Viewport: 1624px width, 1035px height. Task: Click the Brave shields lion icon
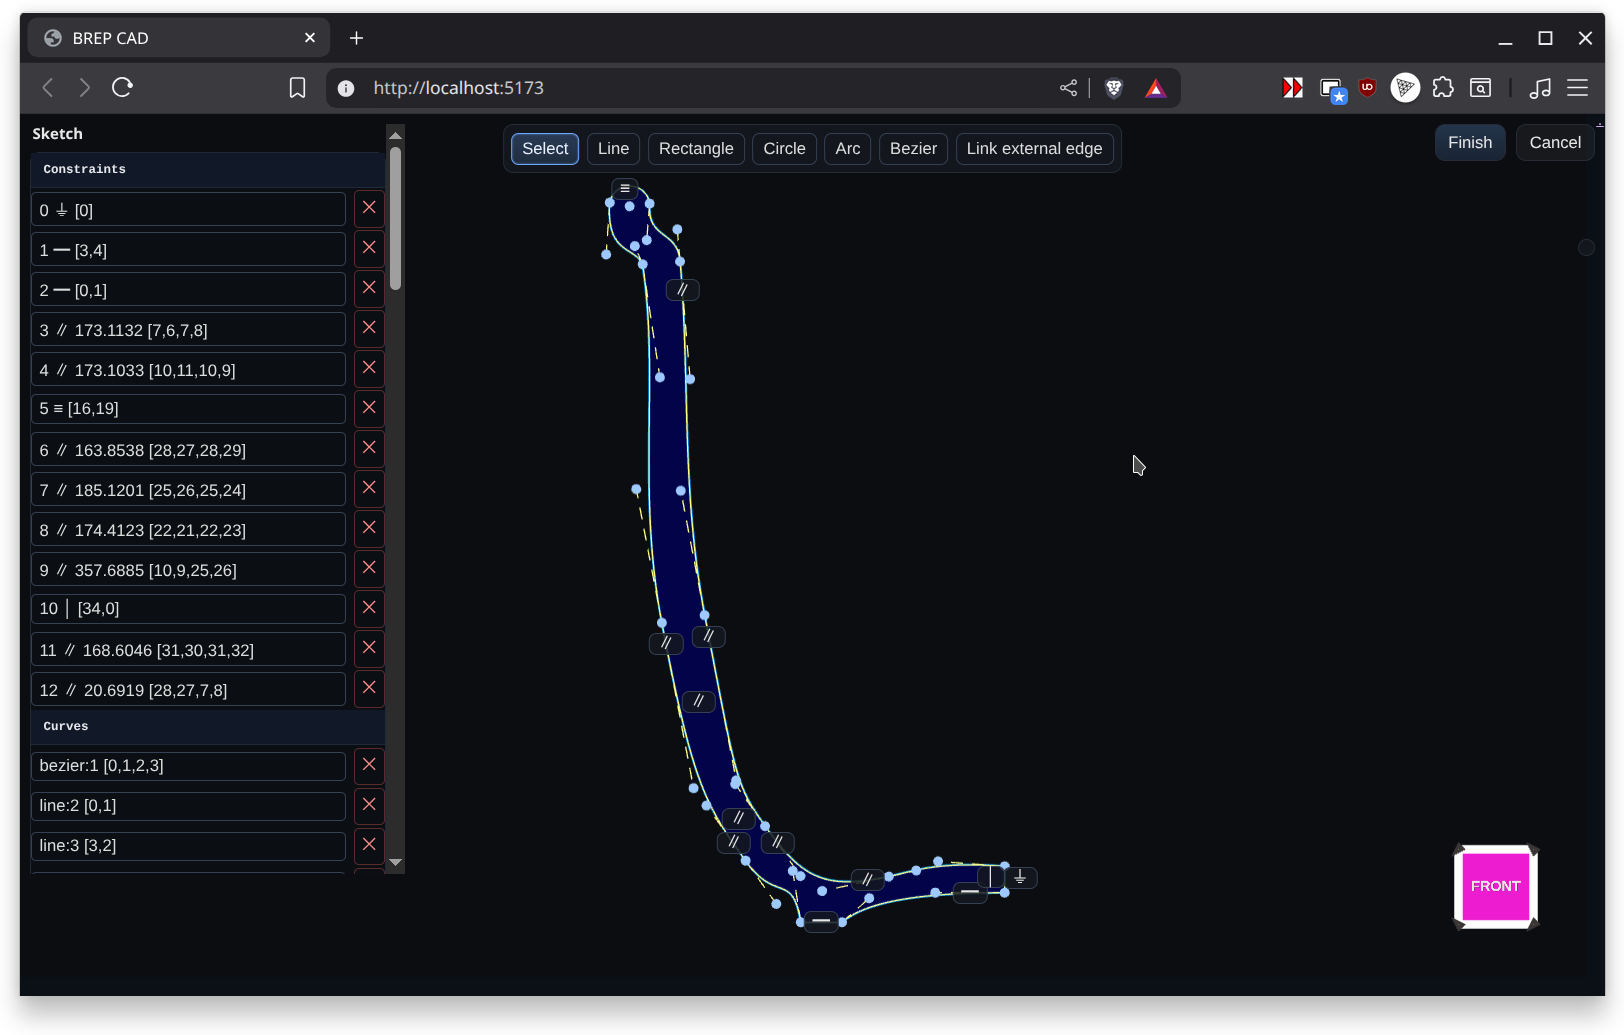point(1113,88)
